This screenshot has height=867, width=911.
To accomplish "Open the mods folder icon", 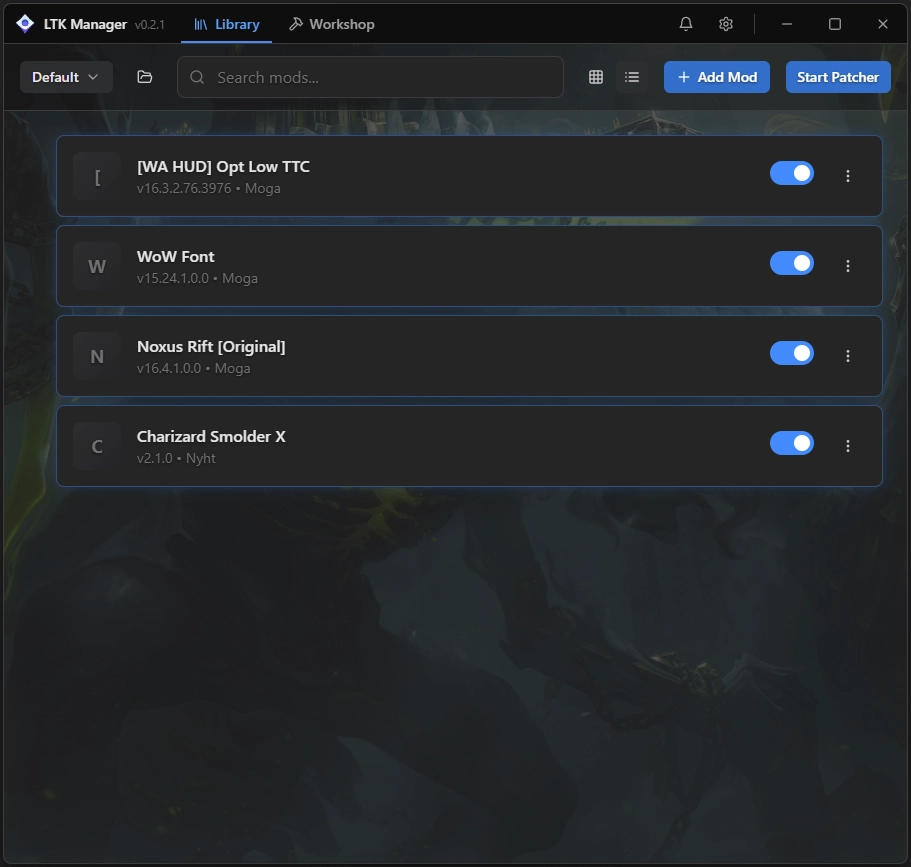I will coord(145,77).
